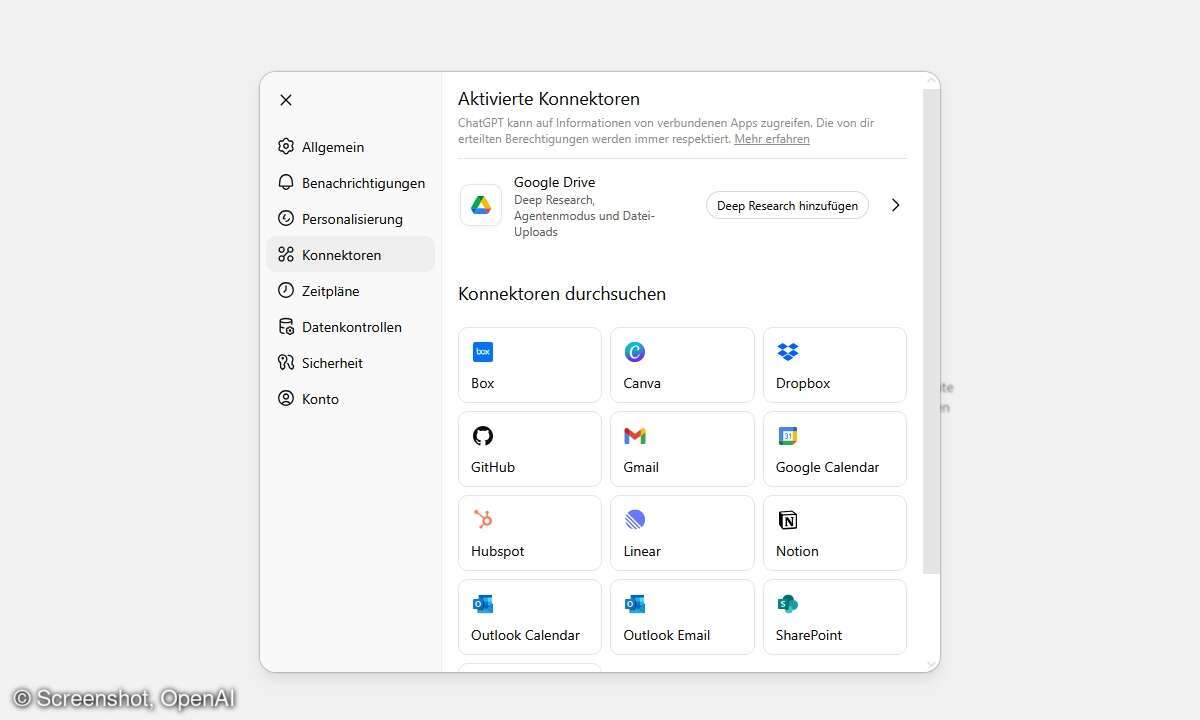Viewport: 1200px width, 720px height.
Task: Open the Allgemein settings section
Action: pyautogui.click(x=351, y=147)
